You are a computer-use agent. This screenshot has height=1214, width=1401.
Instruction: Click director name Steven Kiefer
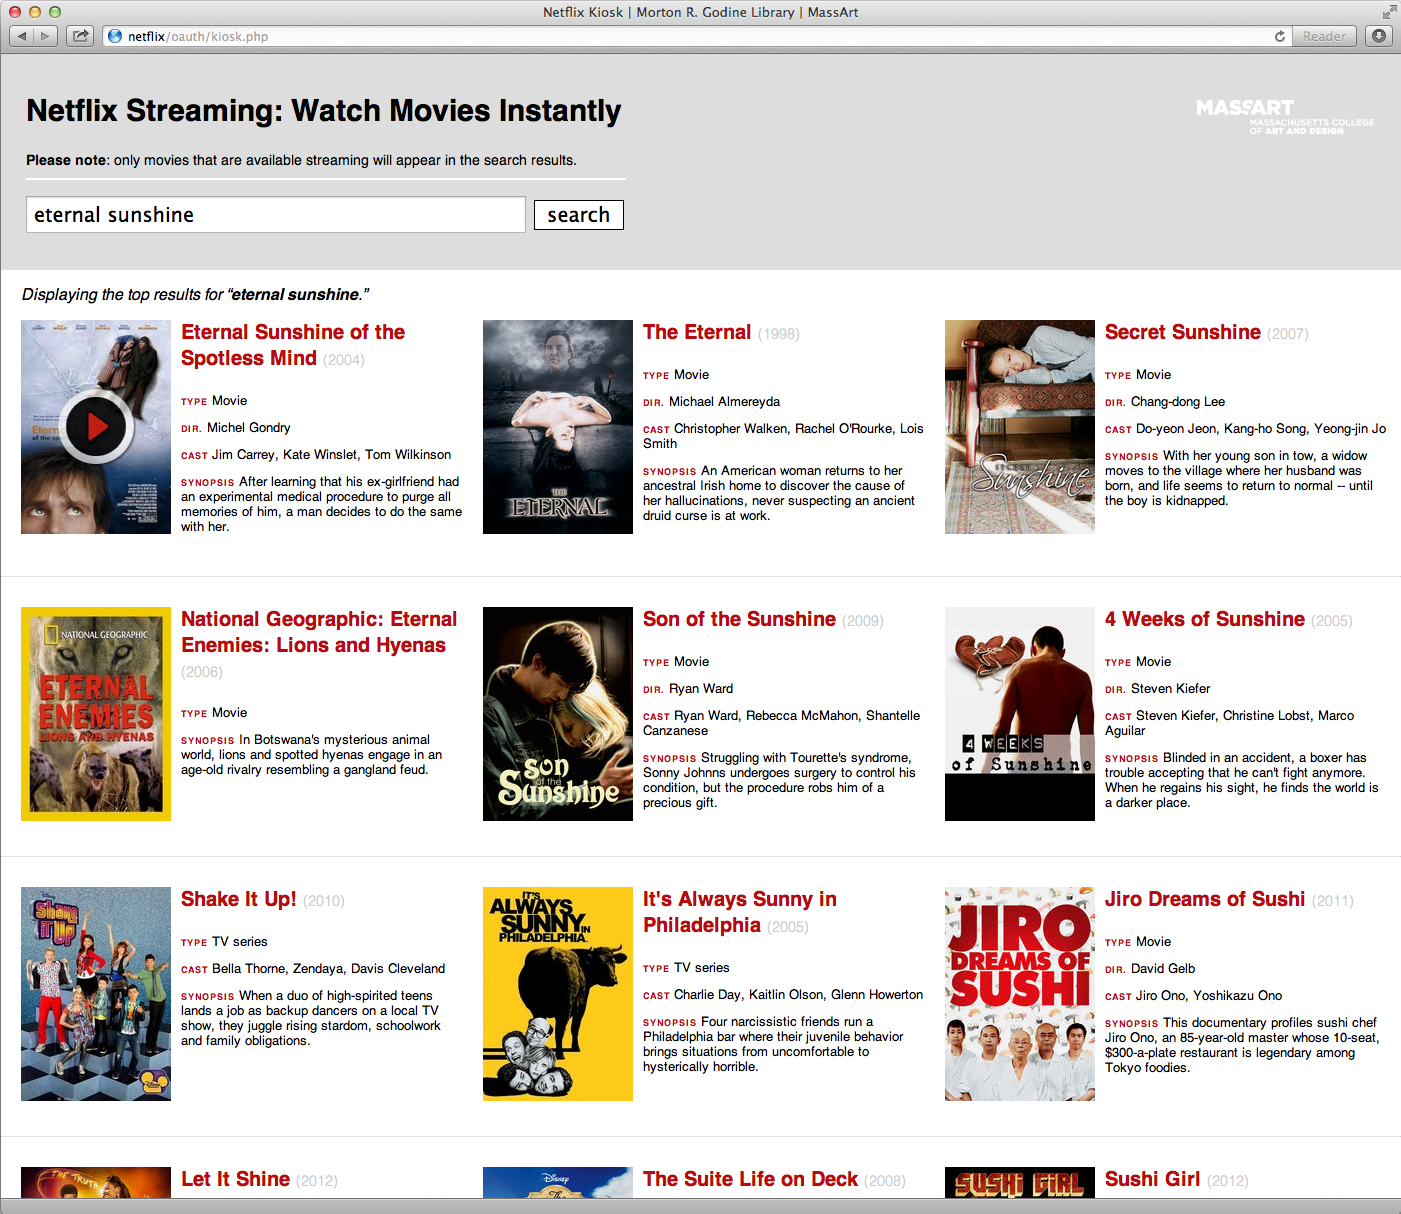[x=1171, y=689]
